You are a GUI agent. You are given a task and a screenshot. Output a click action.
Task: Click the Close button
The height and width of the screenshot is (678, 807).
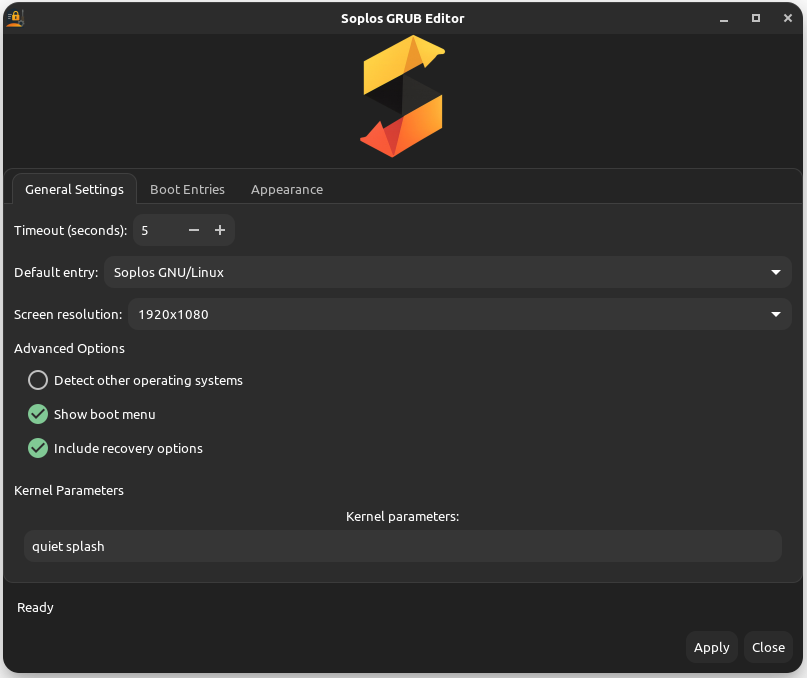click(768, 647)
